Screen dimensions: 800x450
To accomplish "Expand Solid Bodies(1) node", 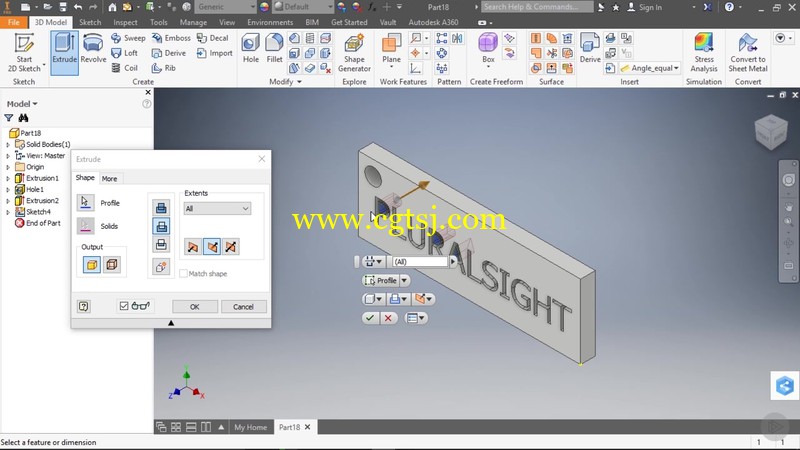I will click(8, 144).
